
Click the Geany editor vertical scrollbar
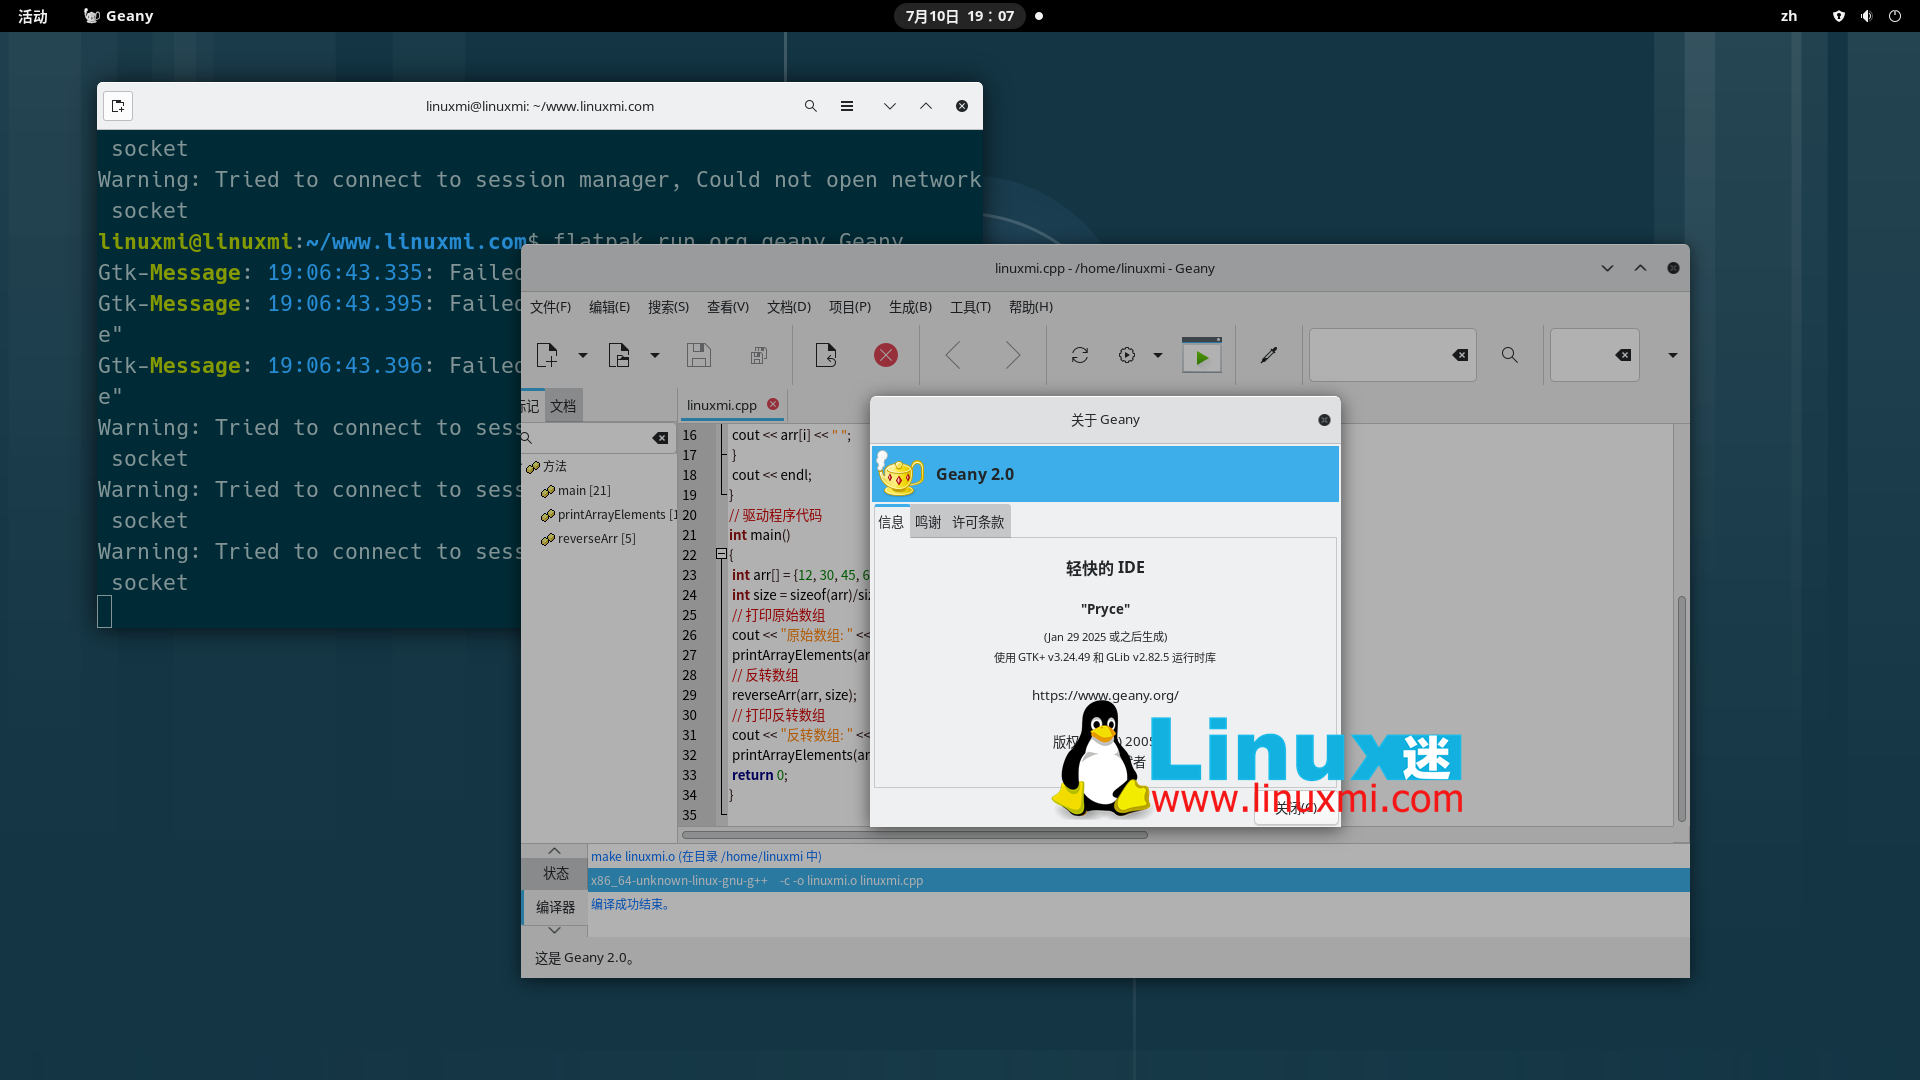[x=1681, y=708]
